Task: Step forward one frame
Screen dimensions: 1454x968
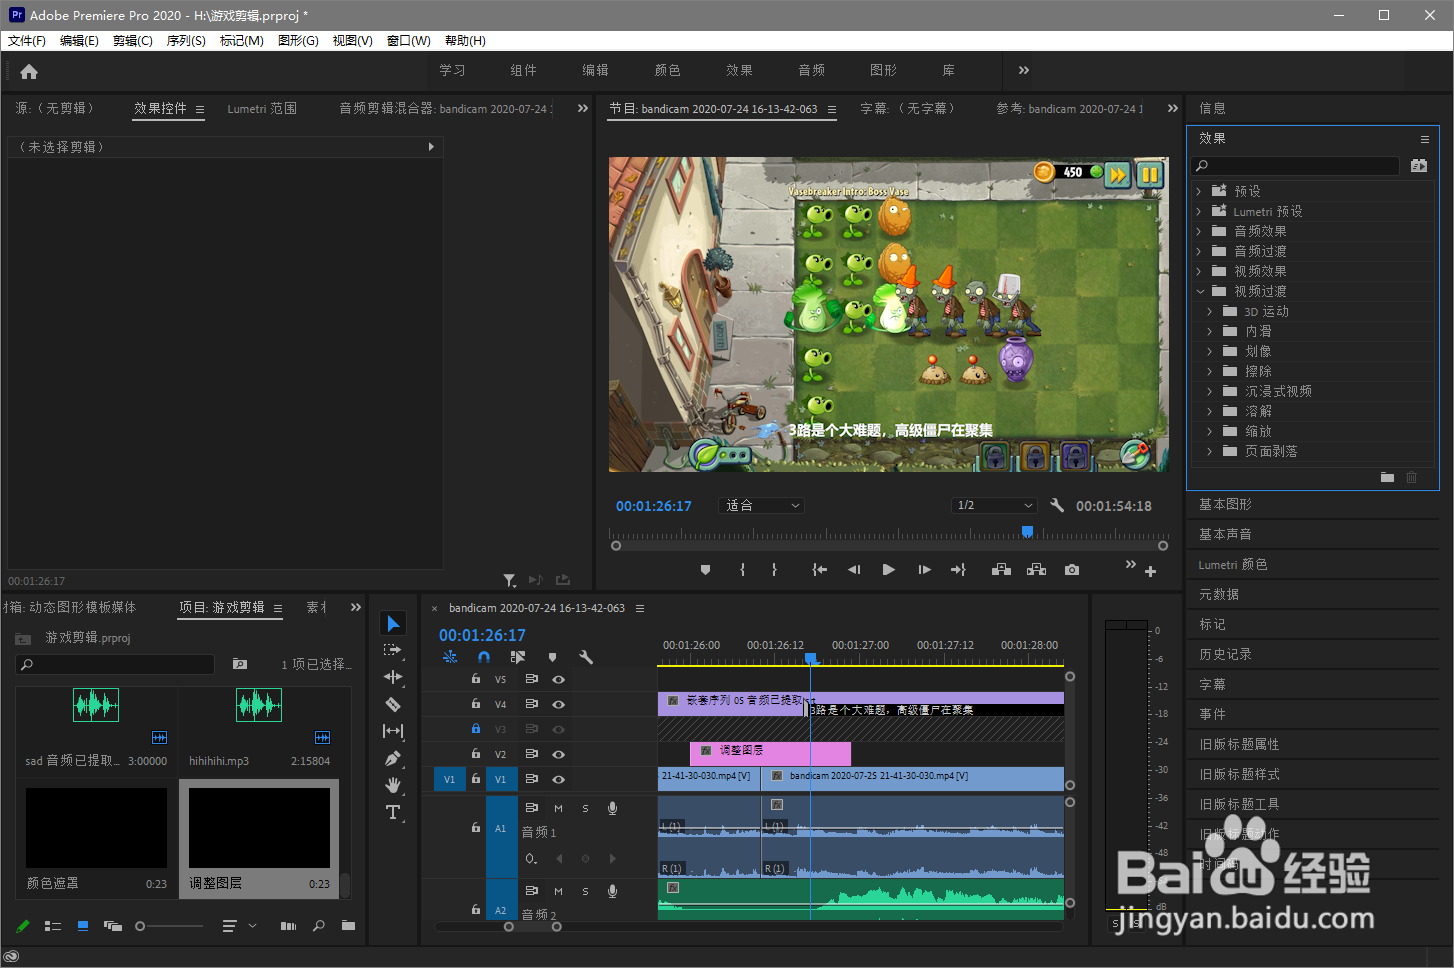Action: click(x=924, y=570)
